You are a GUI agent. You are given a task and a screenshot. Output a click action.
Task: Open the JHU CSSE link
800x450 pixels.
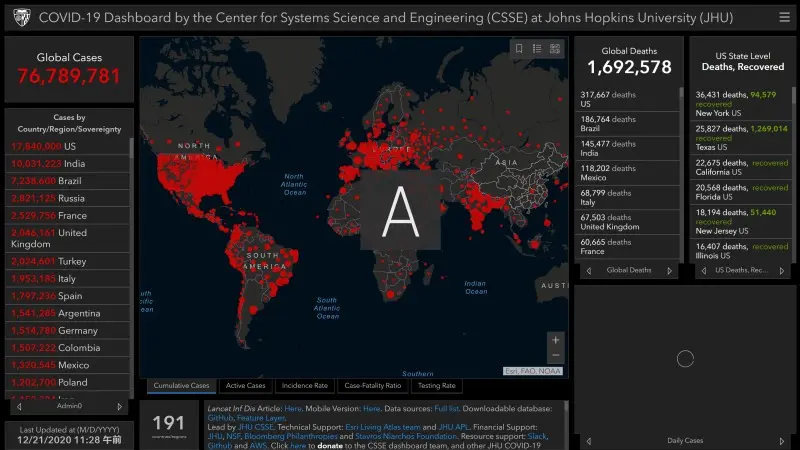pyautogui.click(x=256, y=427)
